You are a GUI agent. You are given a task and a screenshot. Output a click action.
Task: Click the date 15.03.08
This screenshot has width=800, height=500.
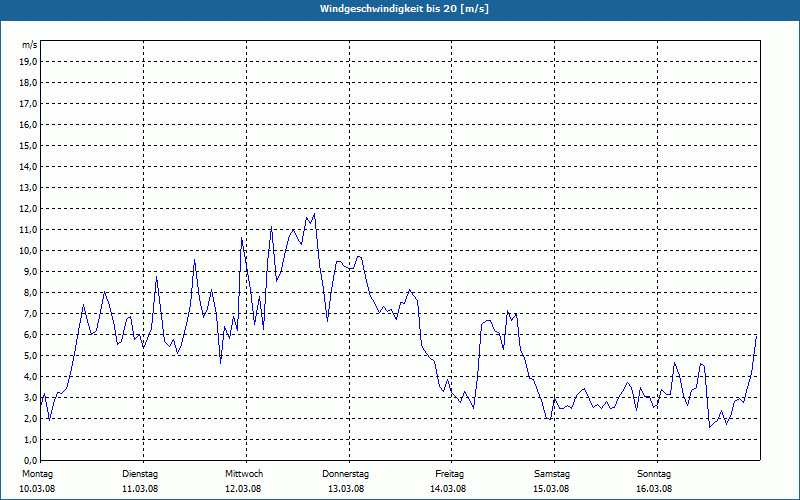point(551,489)
